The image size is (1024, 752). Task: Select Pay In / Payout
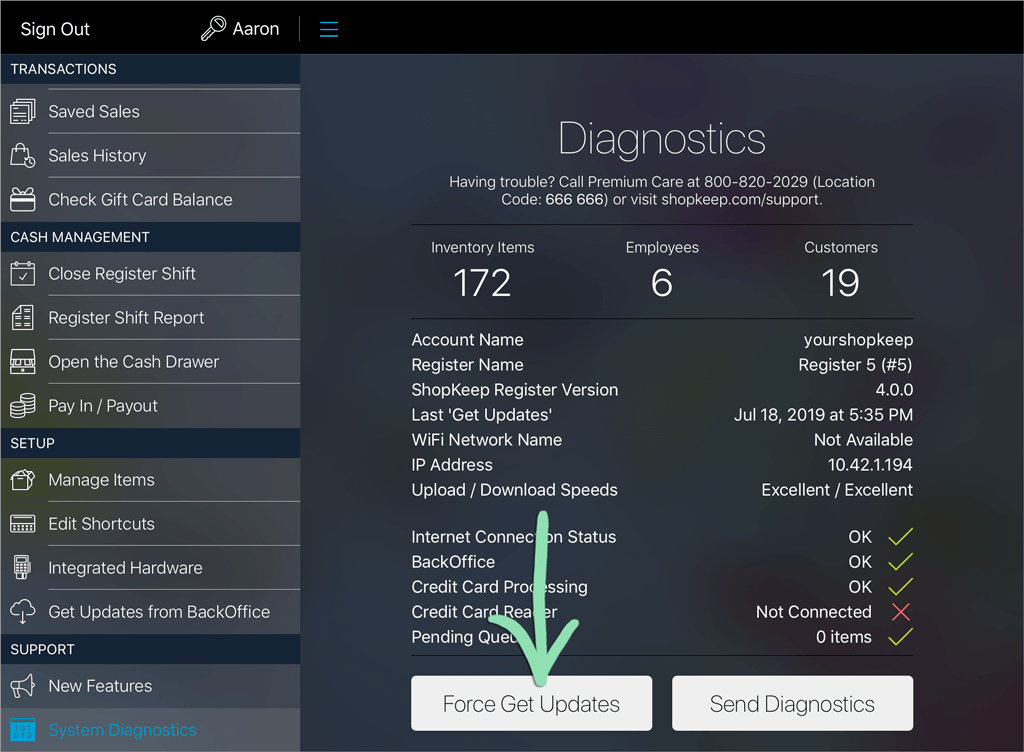pyautogui.click(x=151, y=405)
